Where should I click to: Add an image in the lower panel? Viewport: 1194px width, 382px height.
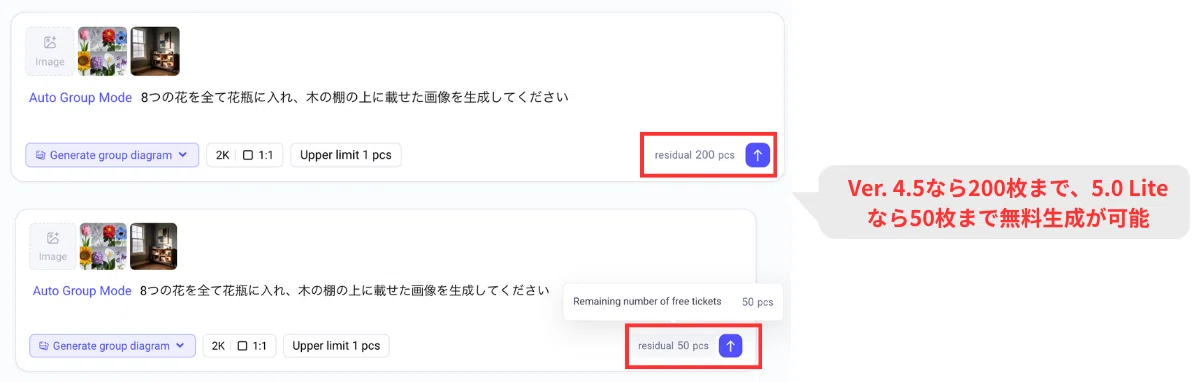[53, 246]
